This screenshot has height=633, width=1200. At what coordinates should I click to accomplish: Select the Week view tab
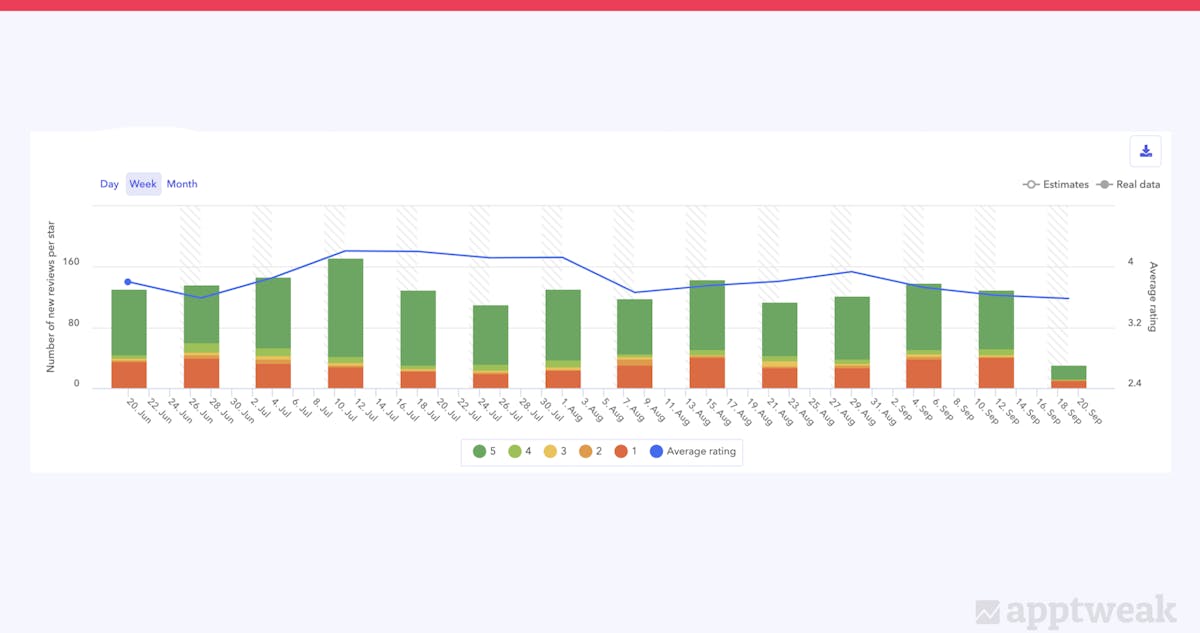coord(143,184)
